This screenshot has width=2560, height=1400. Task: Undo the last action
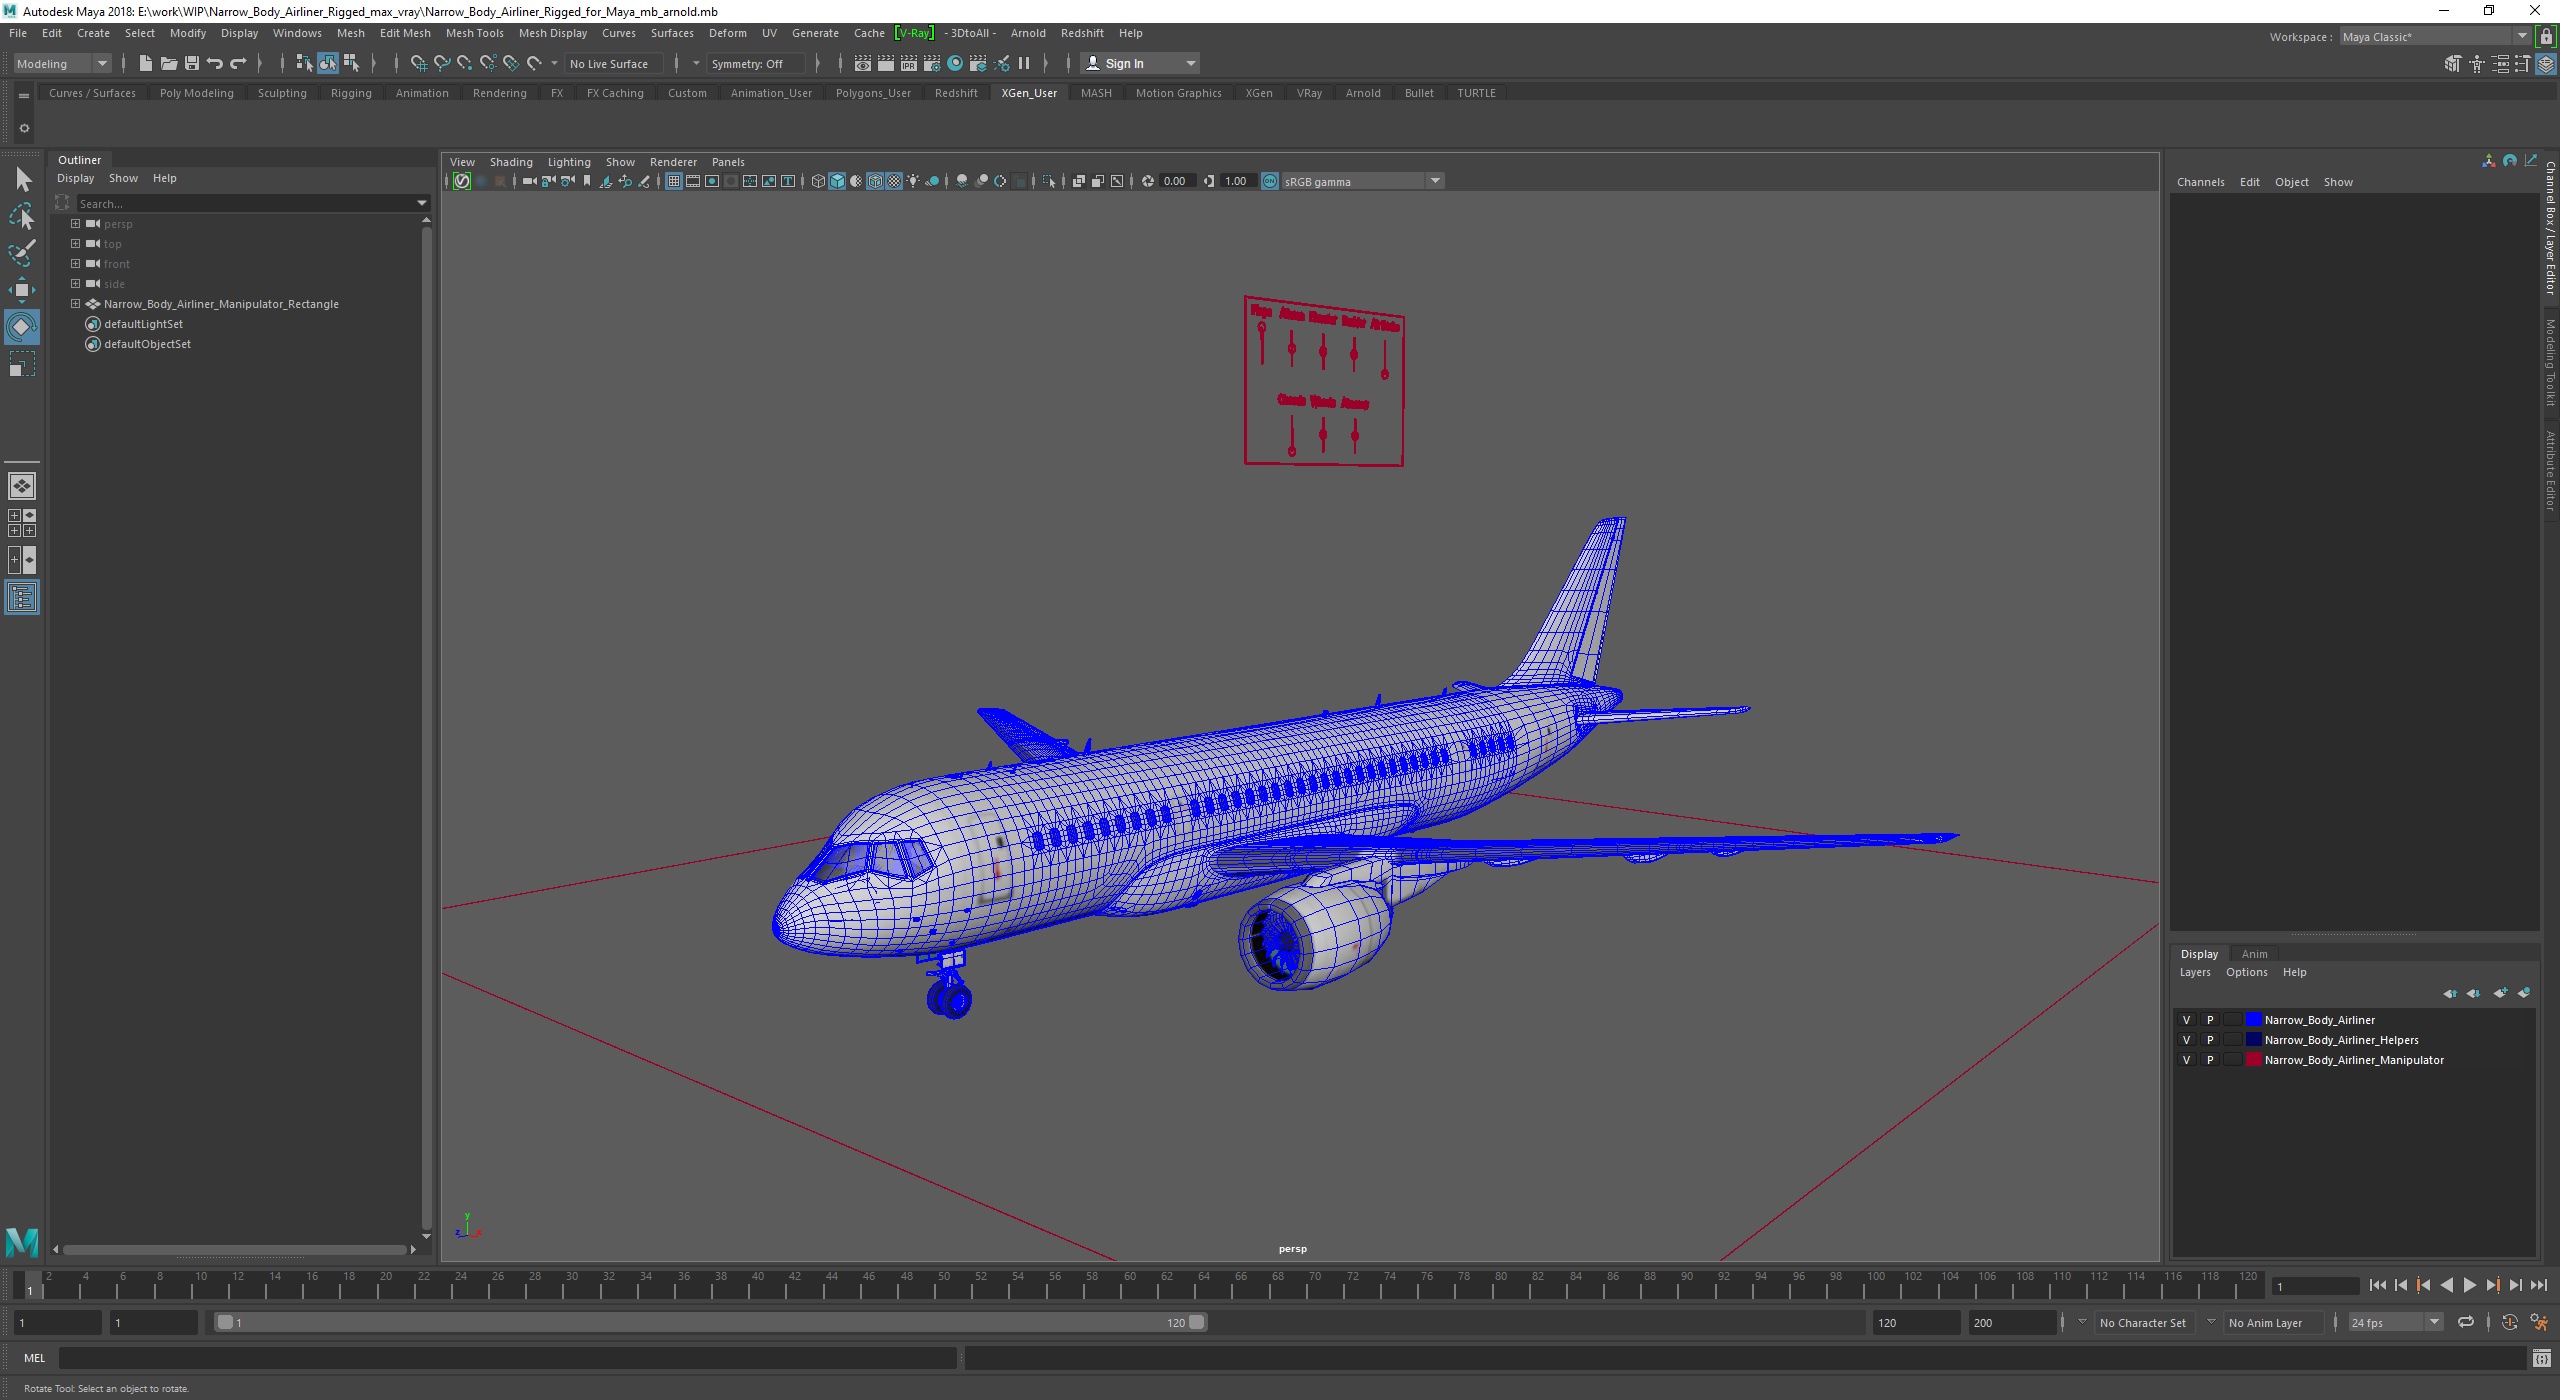click(215, 63)
